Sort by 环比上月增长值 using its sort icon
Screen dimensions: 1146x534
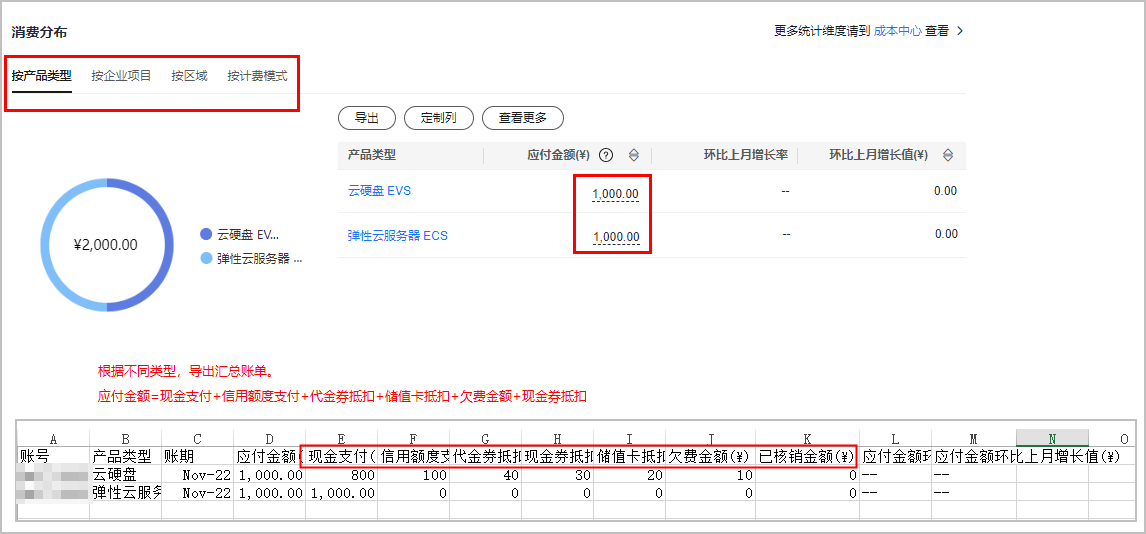[x=947, y=155]
